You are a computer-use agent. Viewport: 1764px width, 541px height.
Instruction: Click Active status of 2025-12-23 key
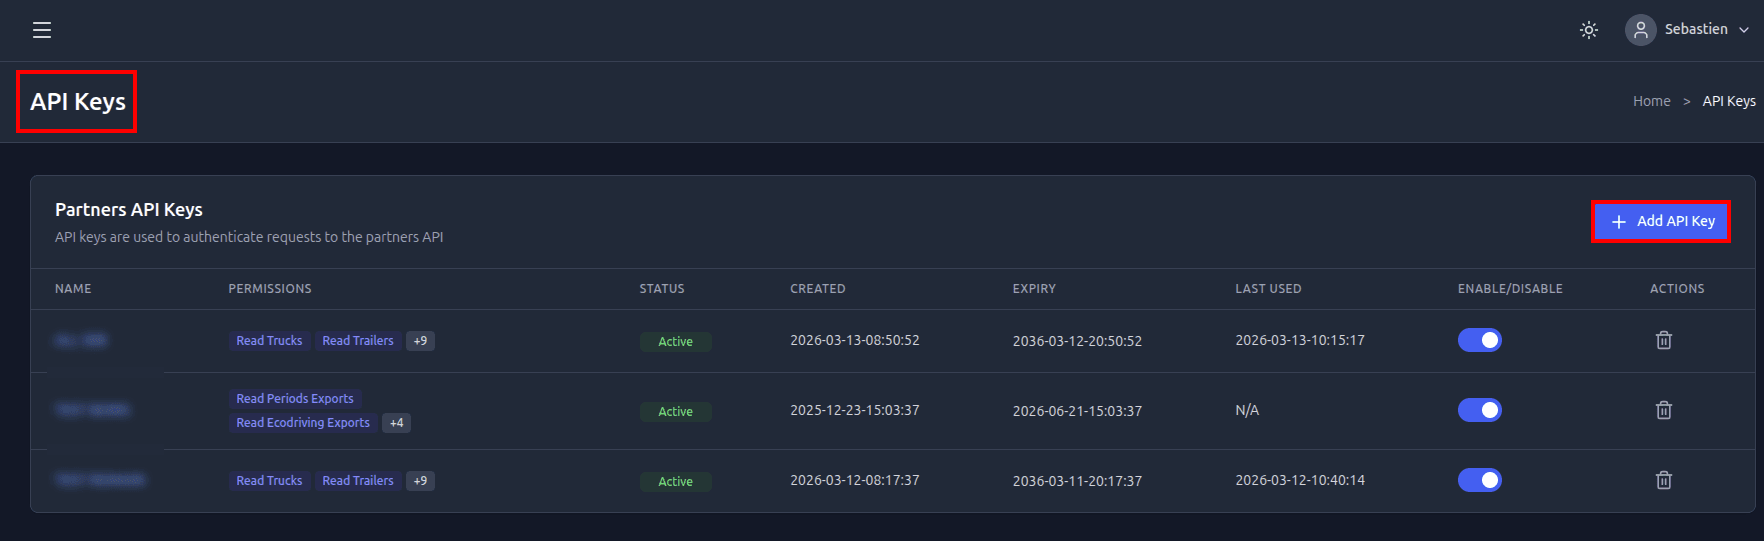pyautogui.click(x=676, y=412)
